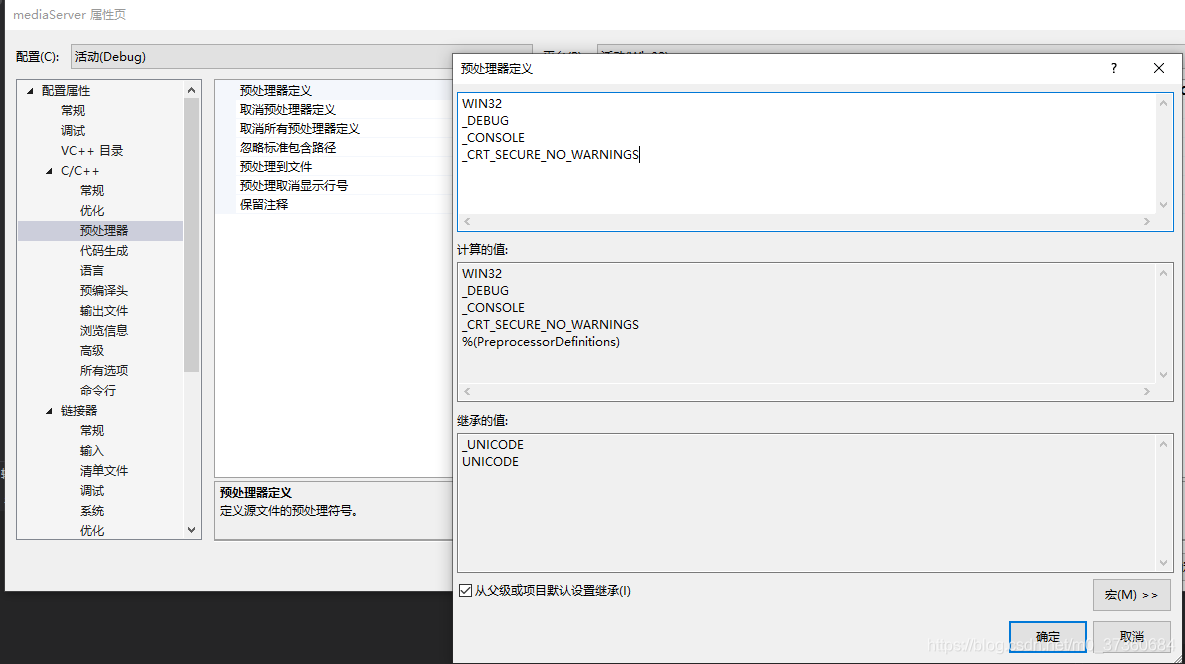Click left arrow of edit box horizontal scrollbar

point(467,221)
